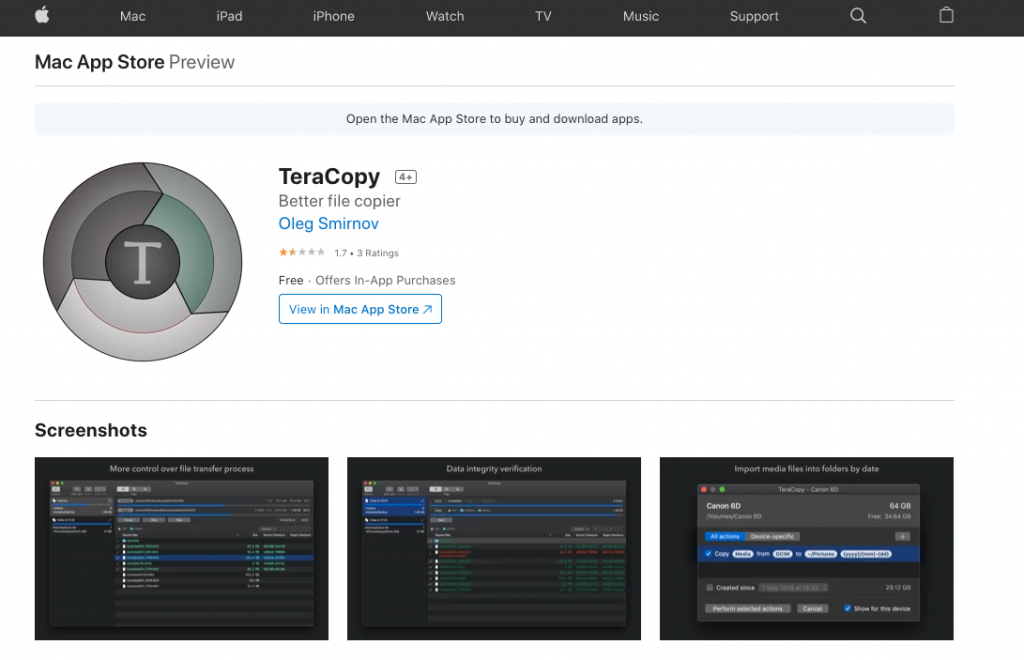Toggle 'Show for this device' checkbox
The height and width of the screenshot is (660, 1024).
pyautogui.click(x=848, y=608)
